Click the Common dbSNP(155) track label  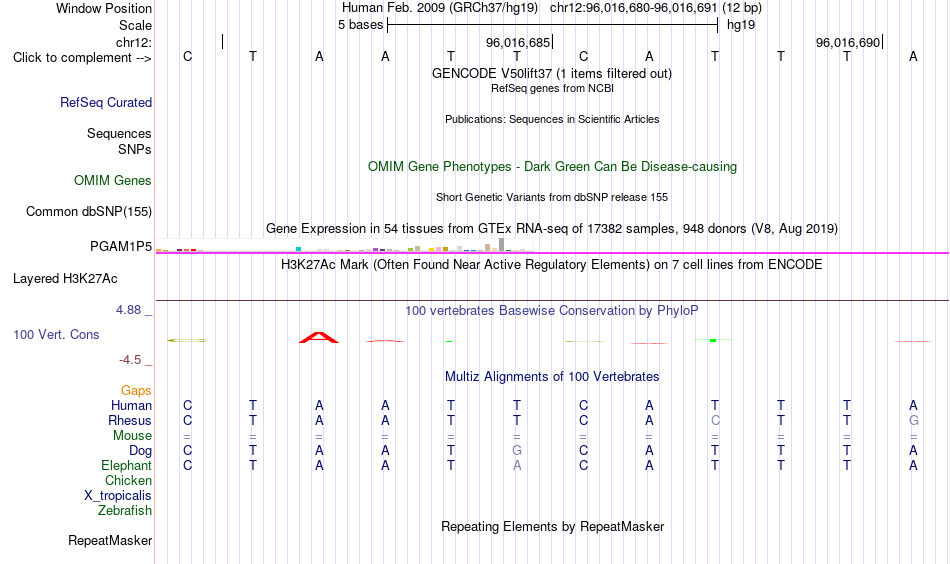89,211
